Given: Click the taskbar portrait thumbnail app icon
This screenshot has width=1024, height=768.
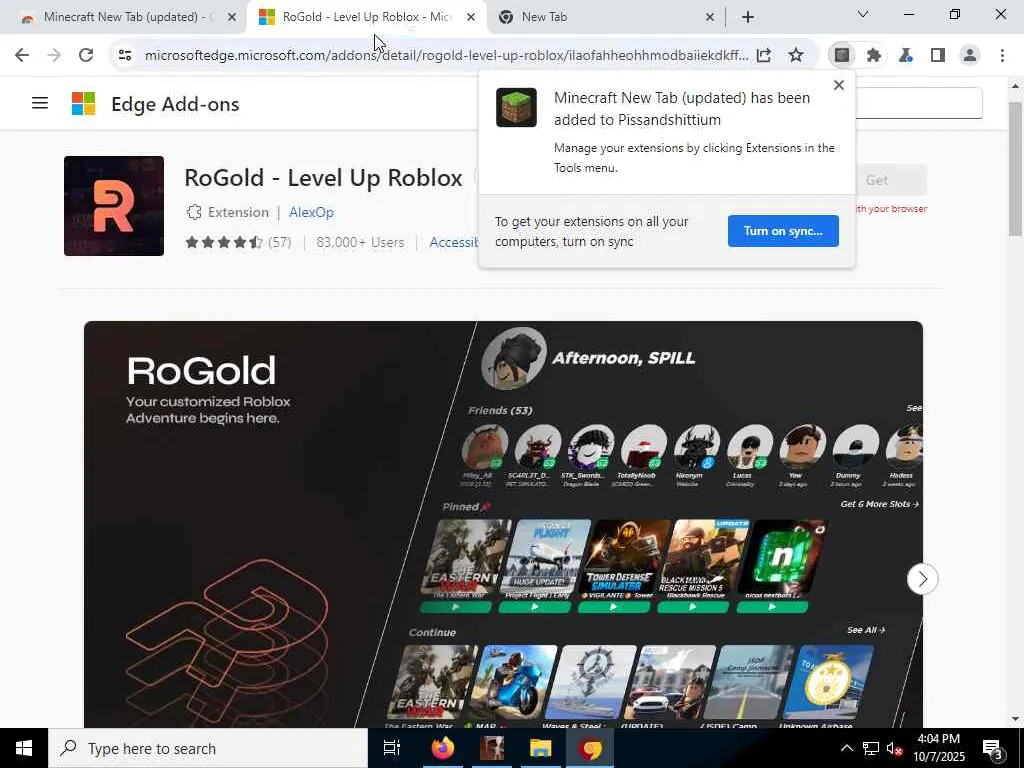Looking at the screenshot, I should pyautogui.click(x=492, y=748).
